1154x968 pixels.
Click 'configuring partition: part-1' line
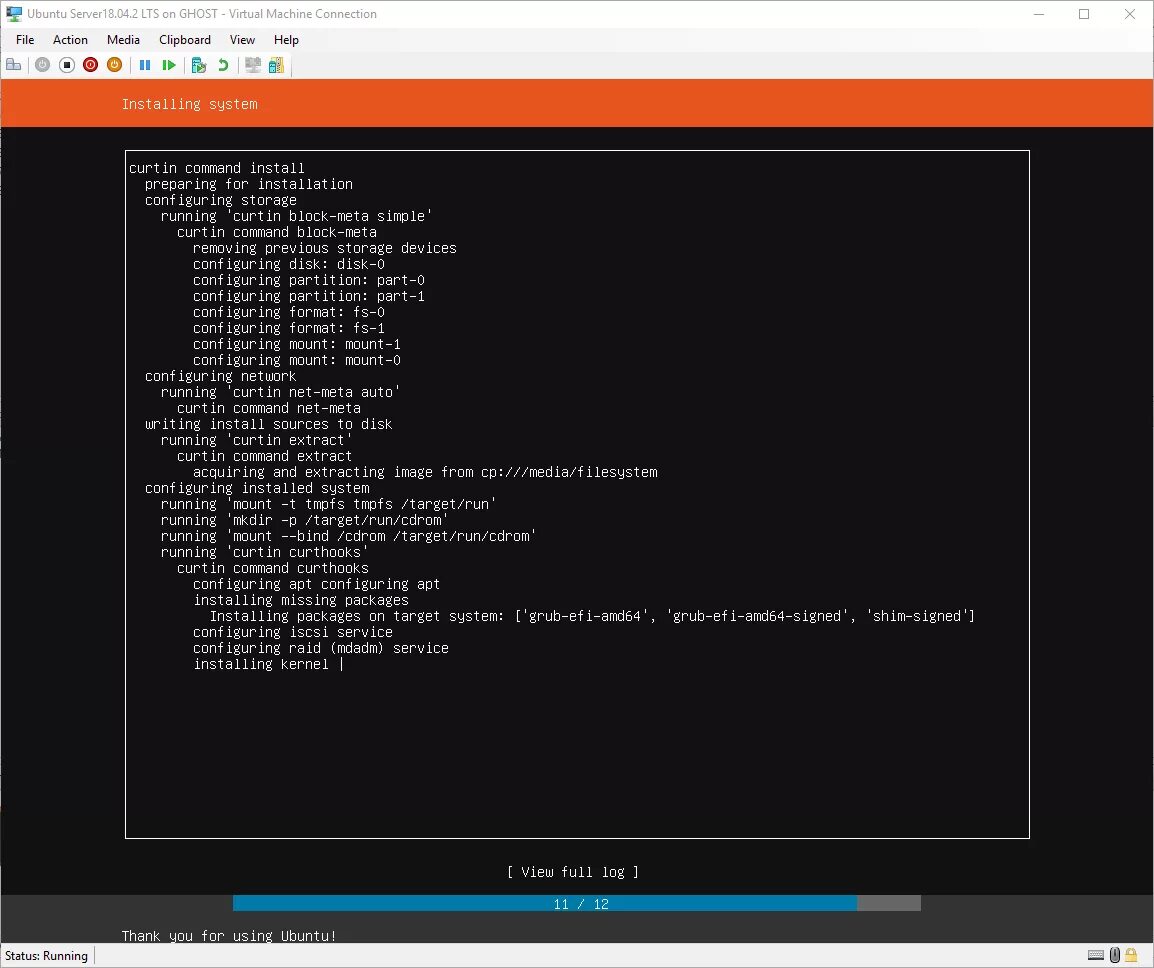pyautogui.click(x=308, y=296)
